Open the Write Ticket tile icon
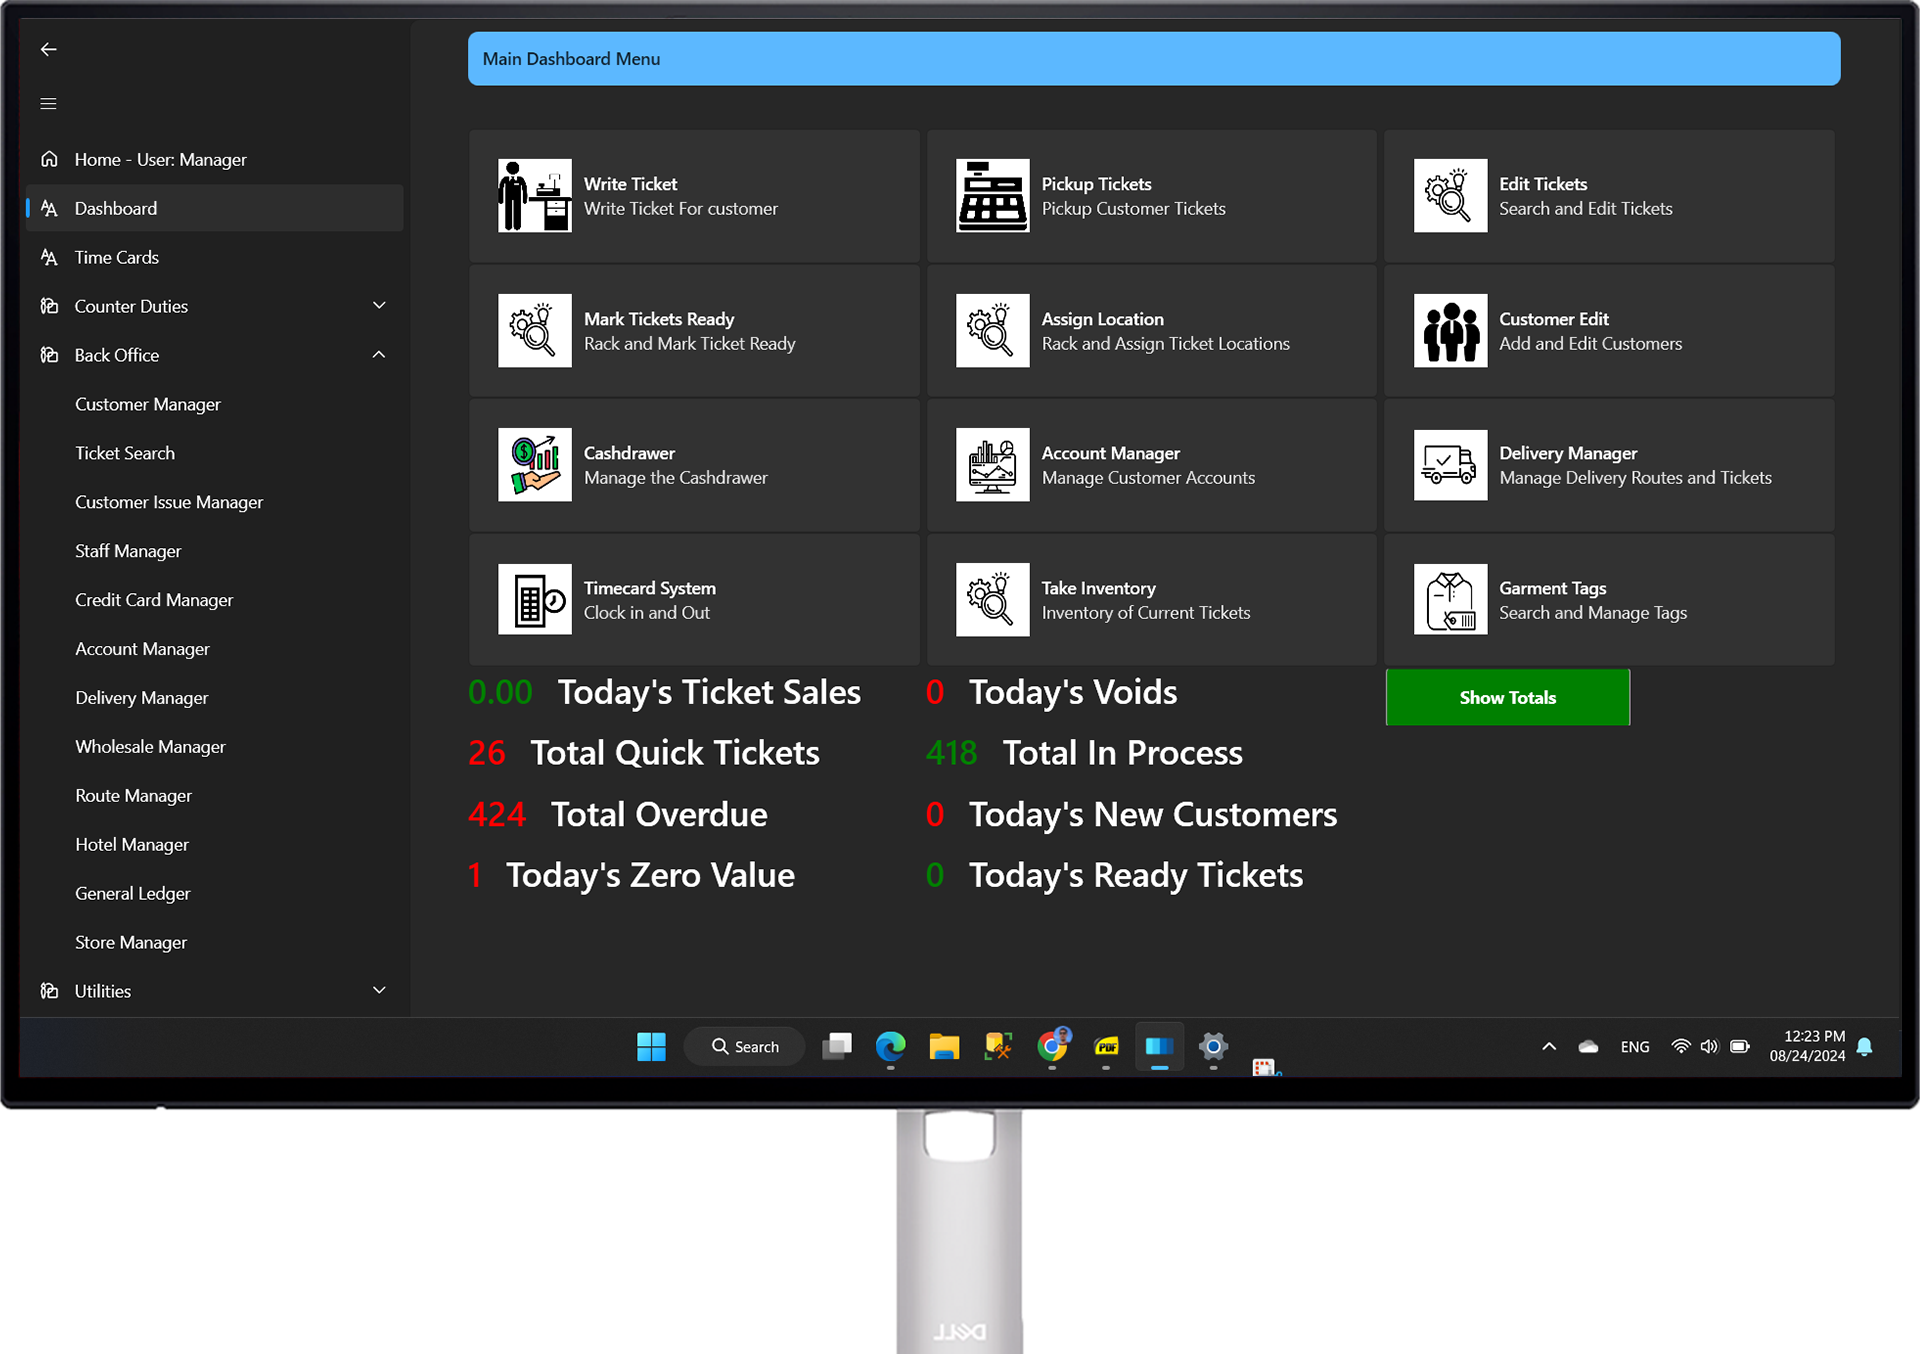This screenshot has width=1920, height=1354. tap(535, 196)
